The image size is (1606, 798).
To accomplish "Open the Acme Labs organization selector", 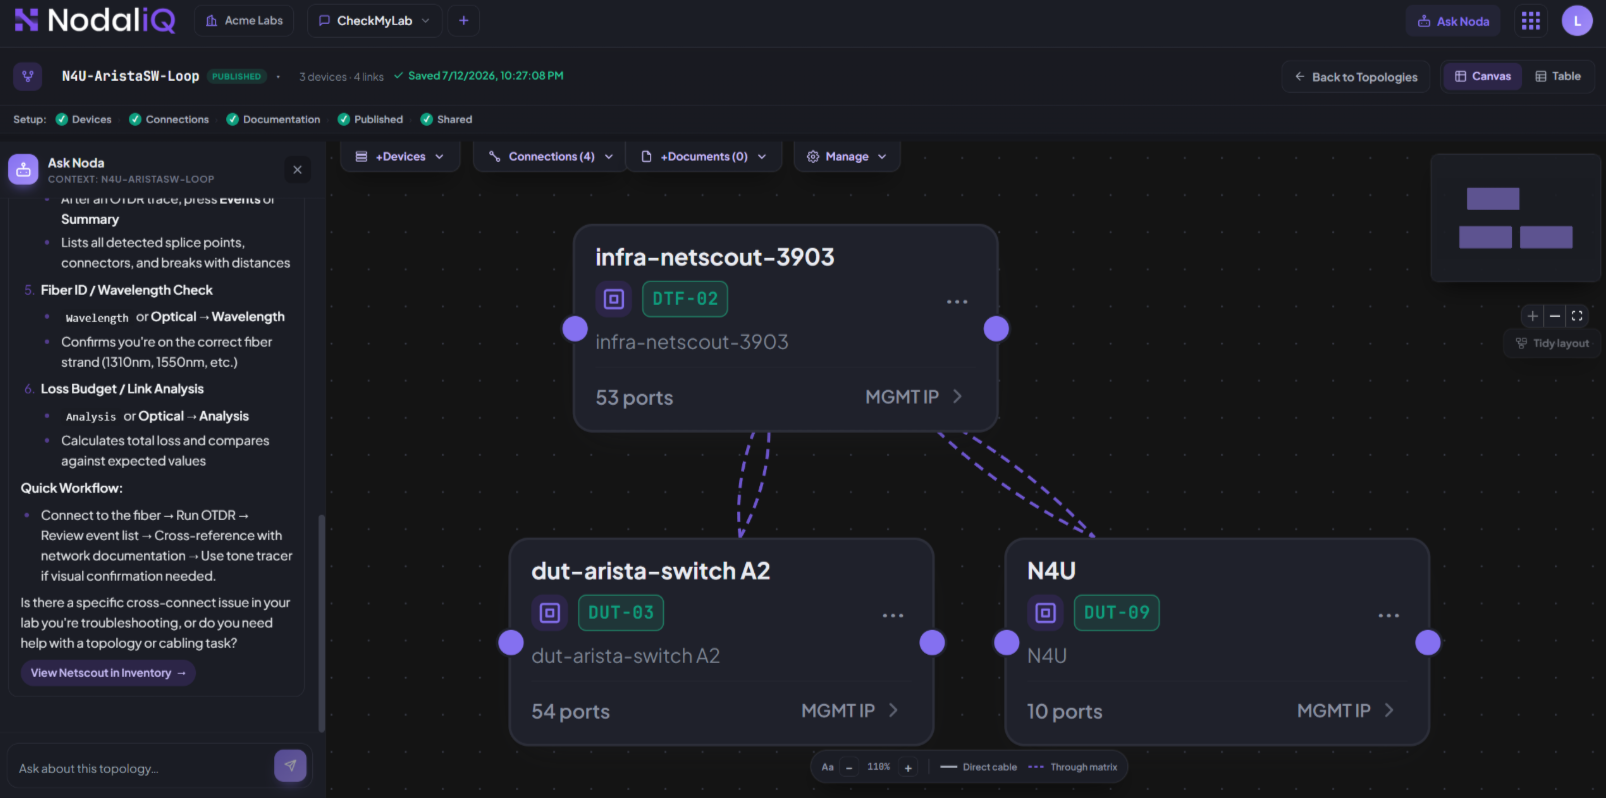I will 244,21.
